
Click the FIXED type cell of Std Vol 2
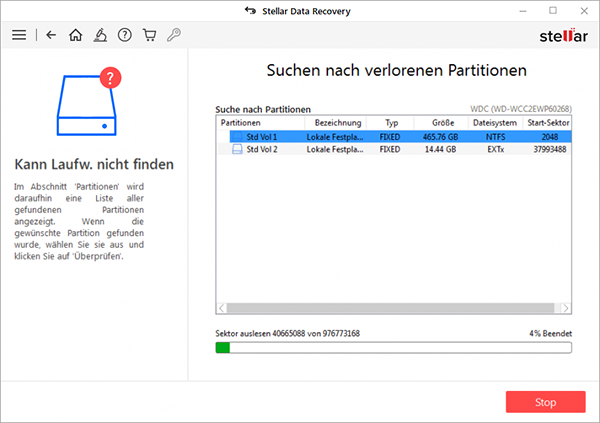coord(390,149)
